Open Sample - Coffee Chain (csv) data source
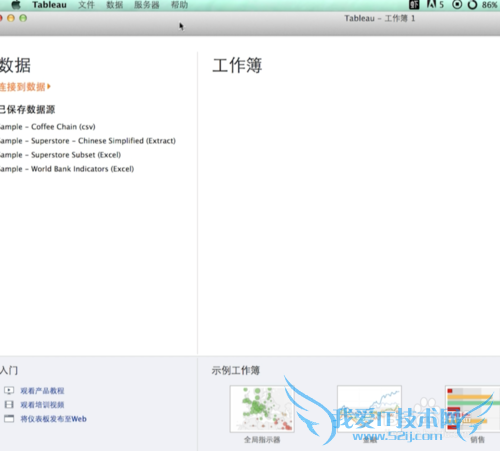Viewport: 500px width, 451px height. [48, 127]
